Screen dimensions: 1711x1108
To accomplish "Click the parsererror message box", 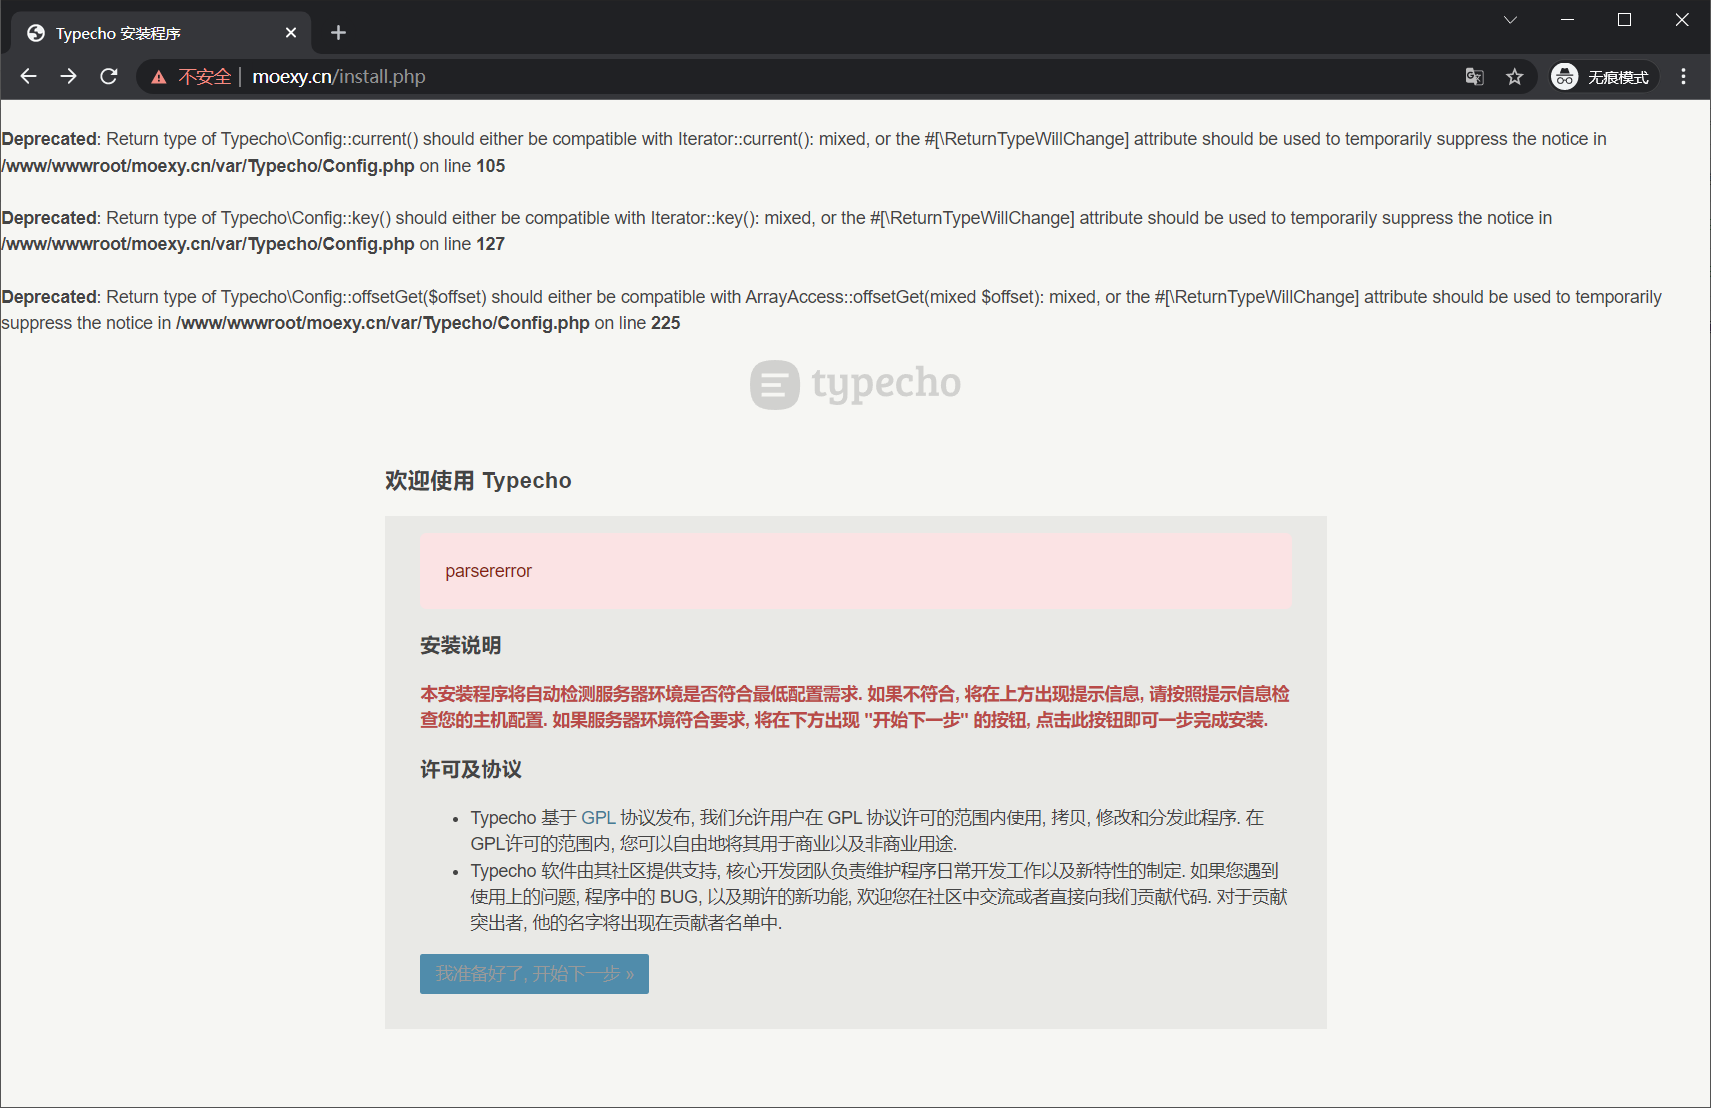I will pyautogui.click(x=856, y=571).
